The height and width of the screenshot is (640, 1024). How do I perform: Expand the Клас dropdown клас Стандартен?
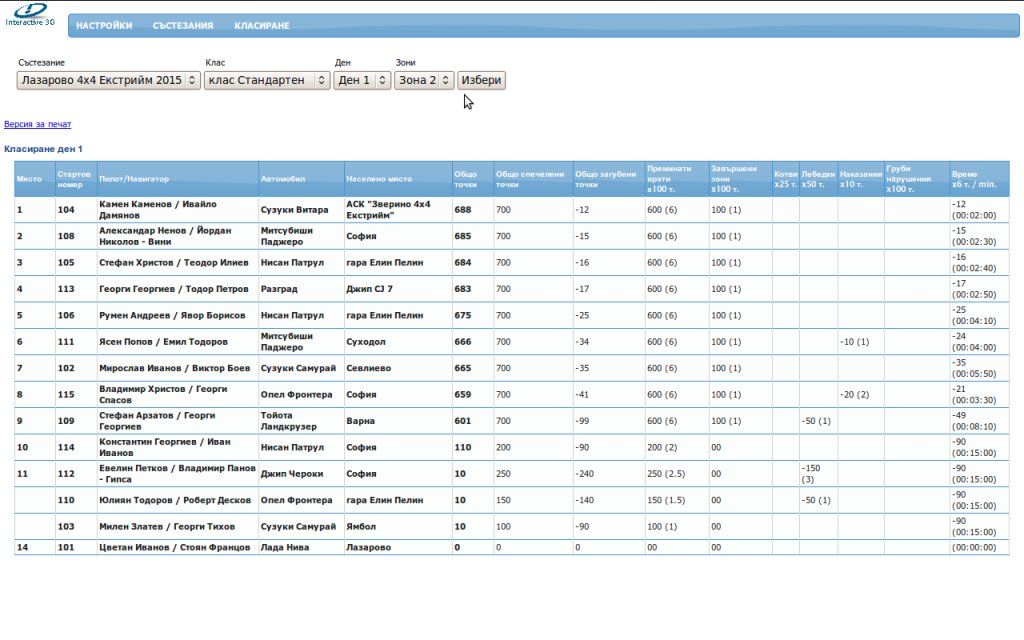267,80
